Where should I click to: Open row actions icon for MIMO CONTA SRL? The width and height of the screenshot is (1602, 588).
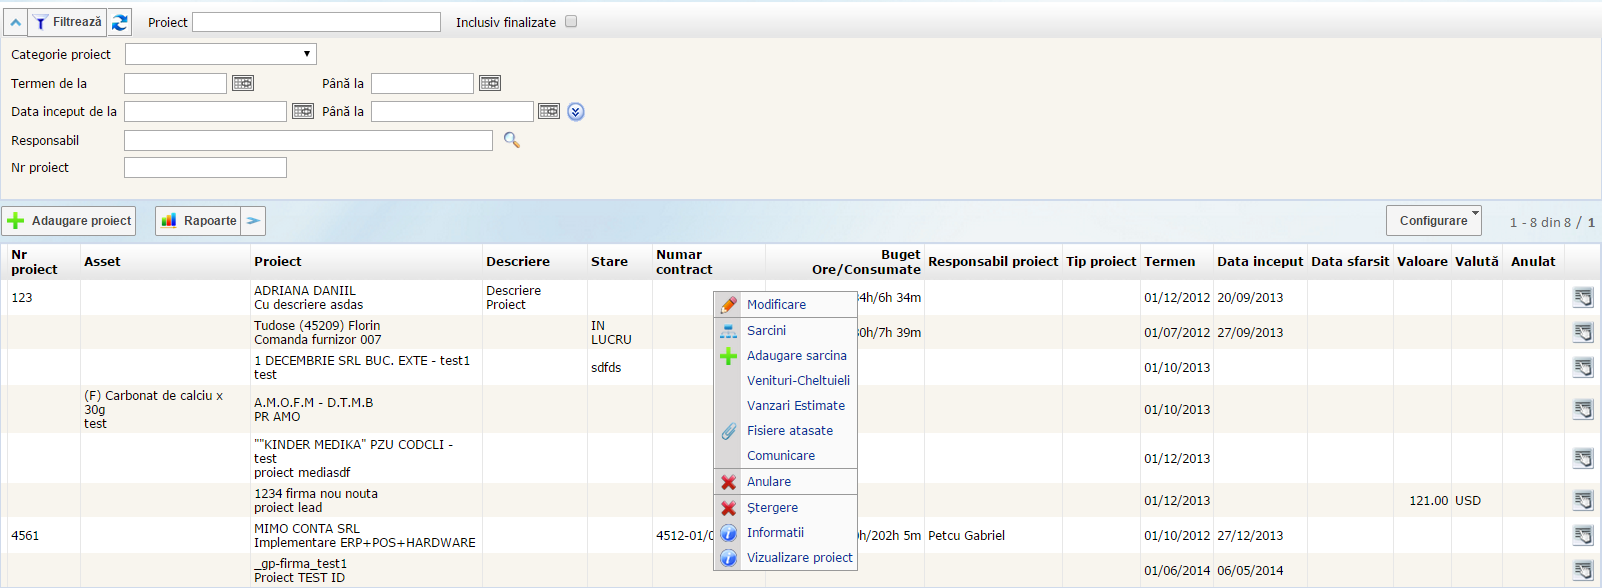1583,535
